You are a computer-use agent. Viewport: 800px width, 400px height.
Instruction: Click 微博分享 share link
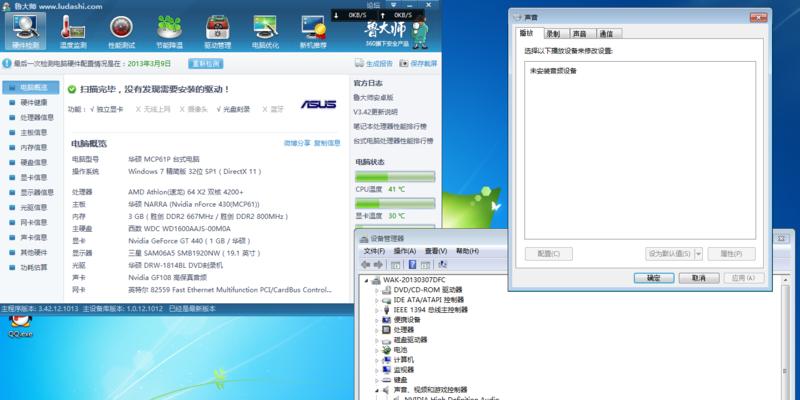(297, 143)
